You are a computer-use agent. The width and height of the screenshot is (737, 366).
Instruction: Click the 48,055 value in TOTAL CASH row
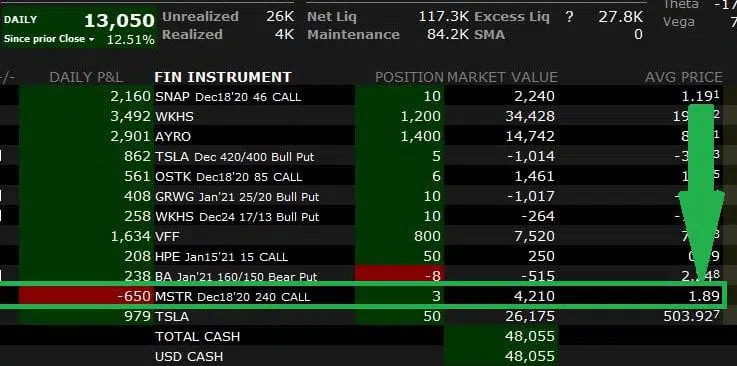click(530, 336)
